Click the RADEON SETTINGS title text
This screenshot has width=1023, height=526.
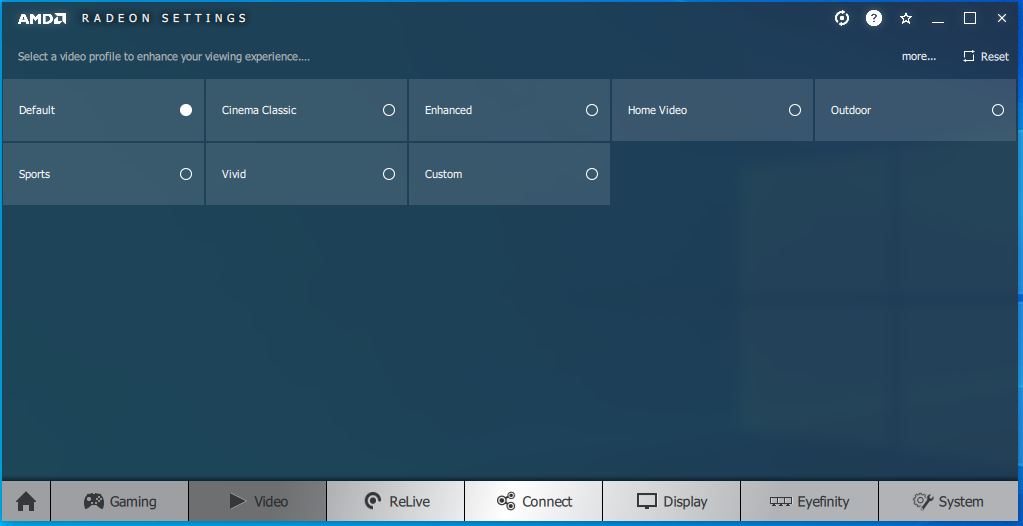coord(164,18)
